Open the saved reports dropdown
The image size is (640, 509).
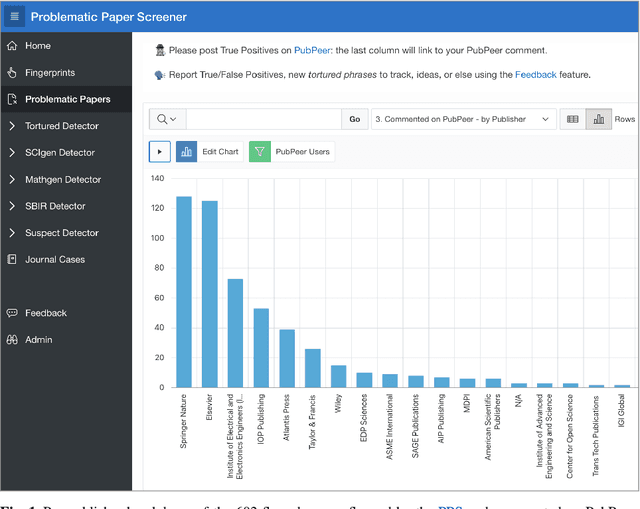[463, 119]
